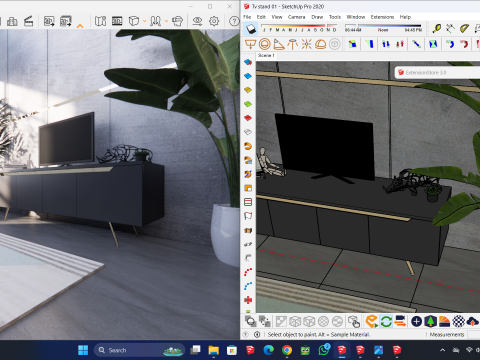Select the Protractor tool
The width and height of the screenshot is (480, 360).
pos(464,29)
